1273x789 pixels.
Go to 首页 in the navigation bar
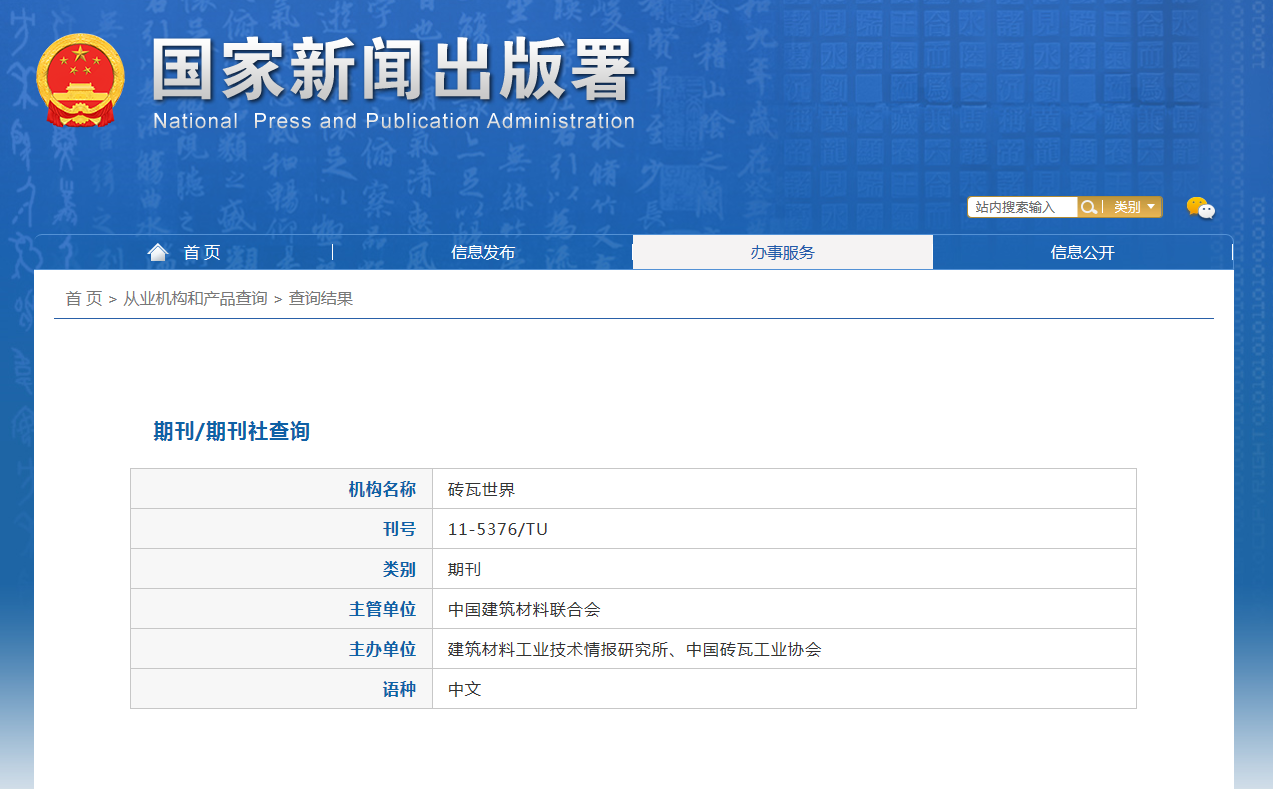click(x=202, y=252)
